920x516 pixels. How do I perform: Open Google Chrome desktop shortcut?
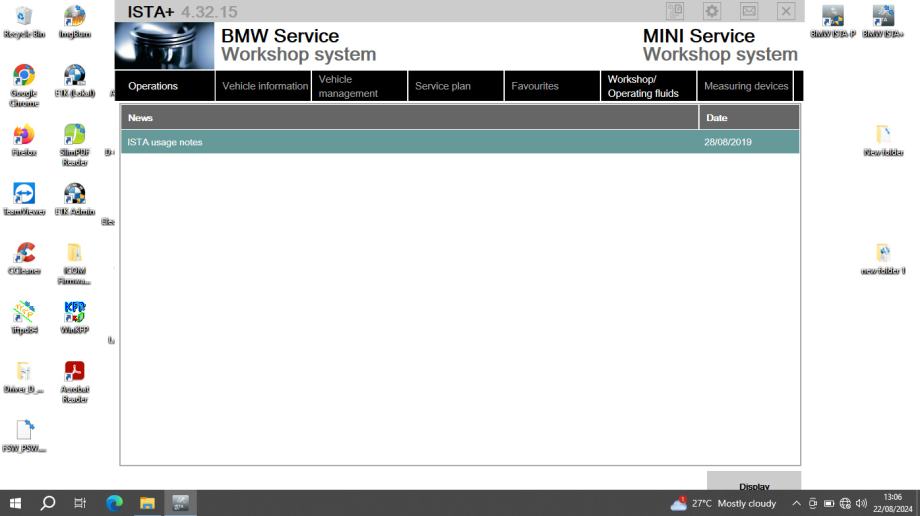pyautogui.click(x=24, y=86)
